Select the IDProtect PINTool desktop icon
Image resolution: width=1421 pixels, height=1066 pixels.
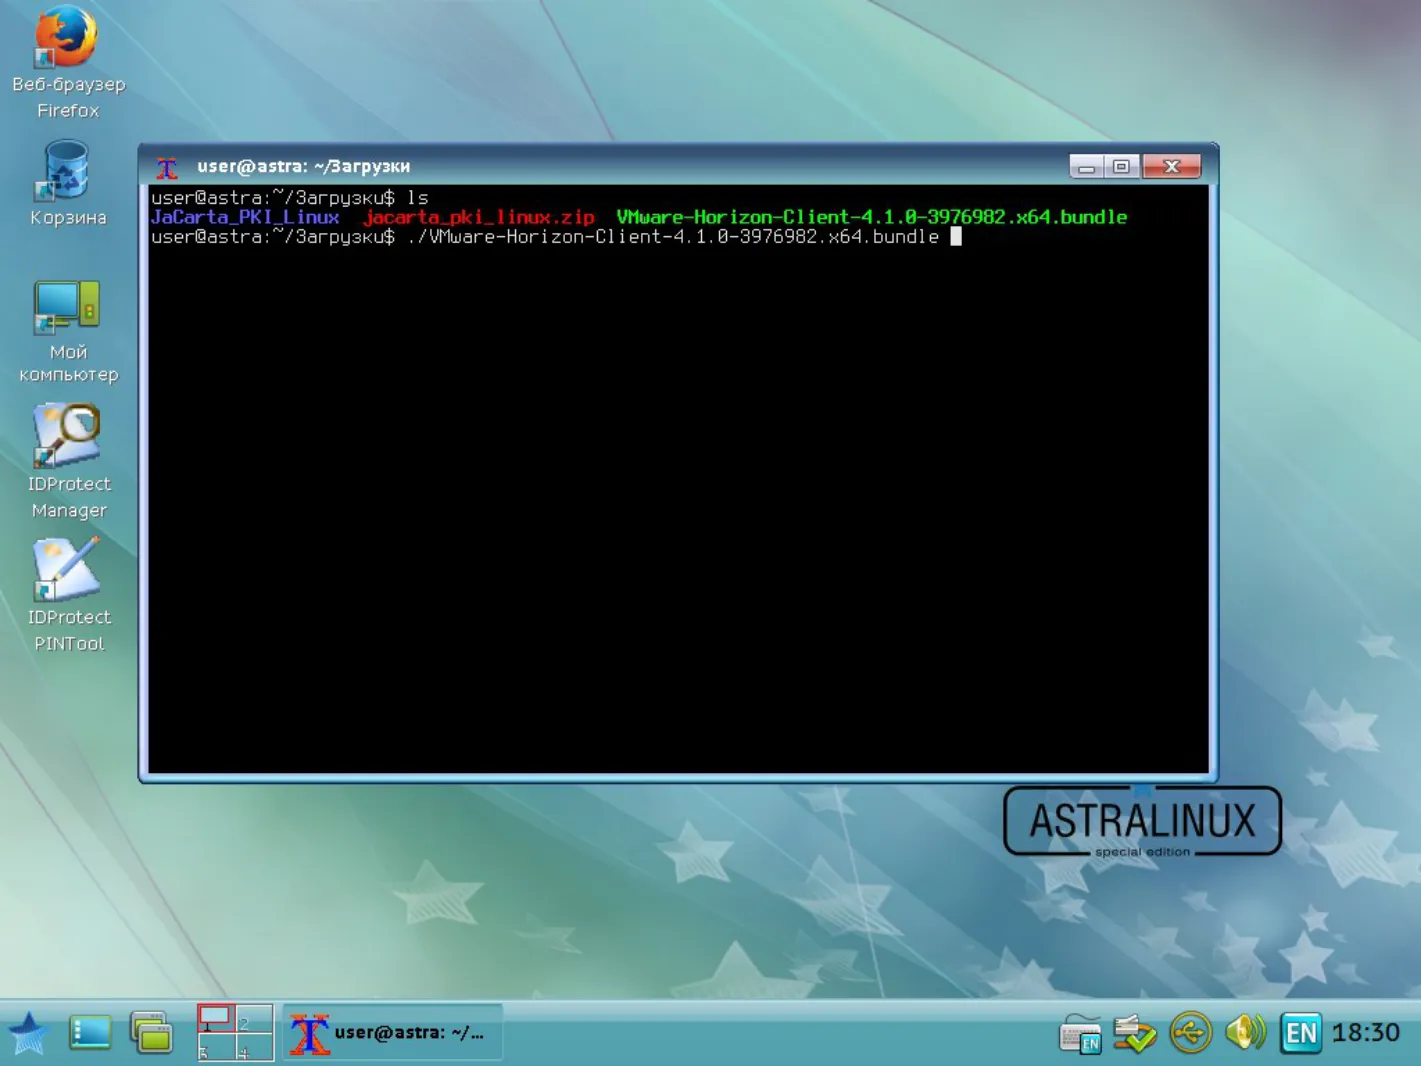click(68, 595)
